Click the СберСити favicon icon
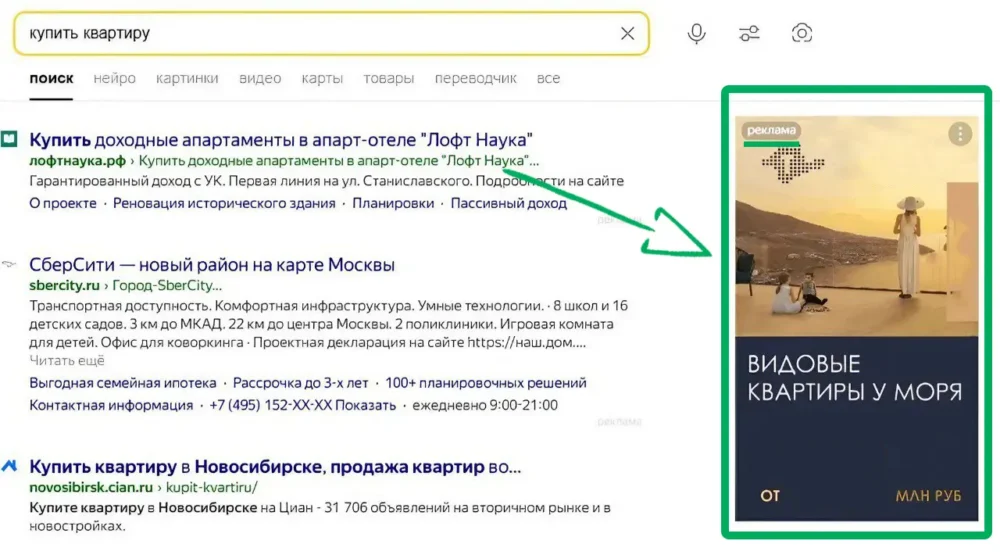1000x555 pixels. tap(8, 264)
